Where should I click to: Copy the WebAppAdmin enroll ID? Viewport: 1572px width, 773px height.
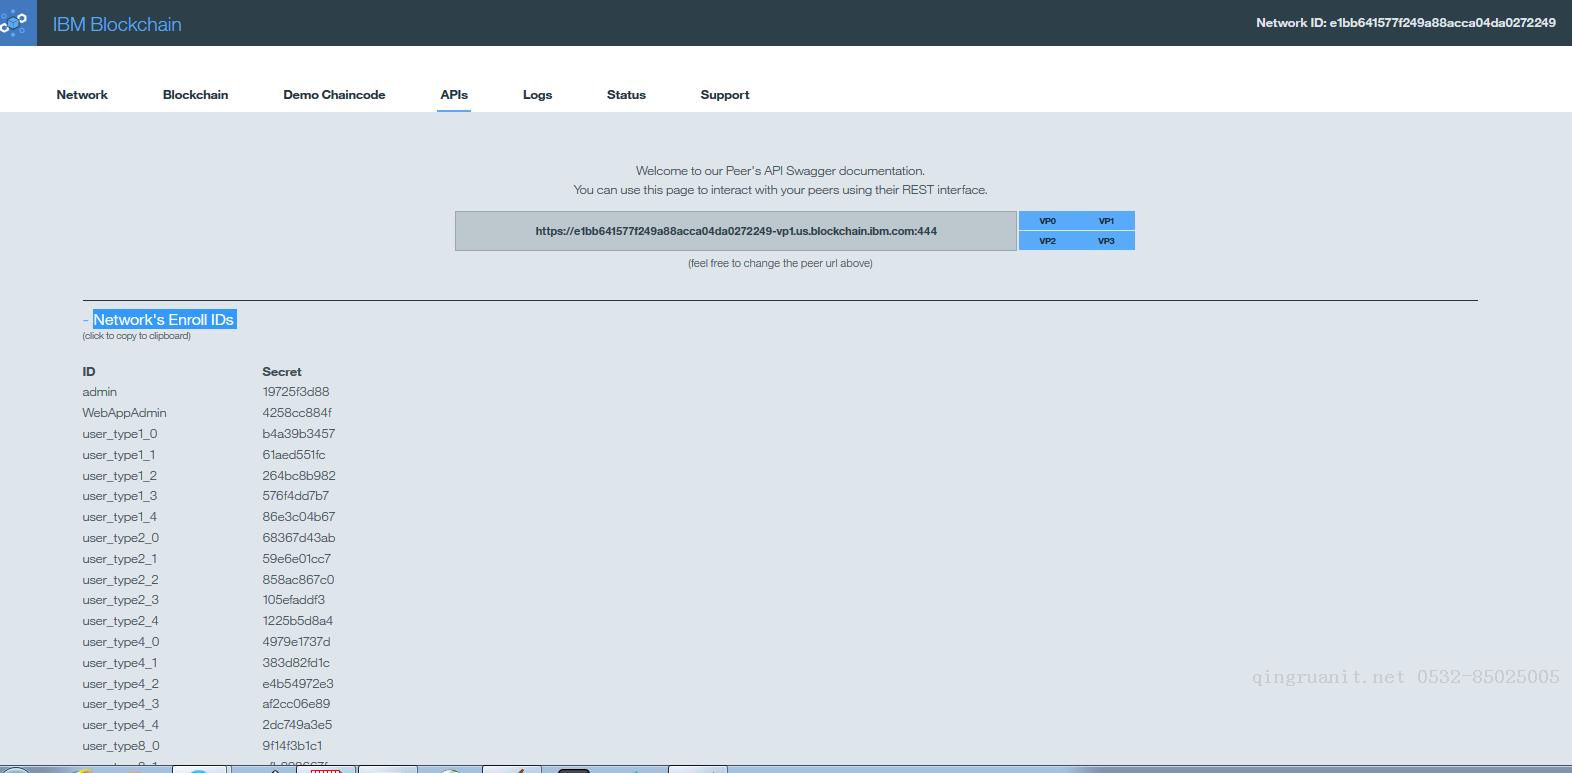click(x=124, y=413)
